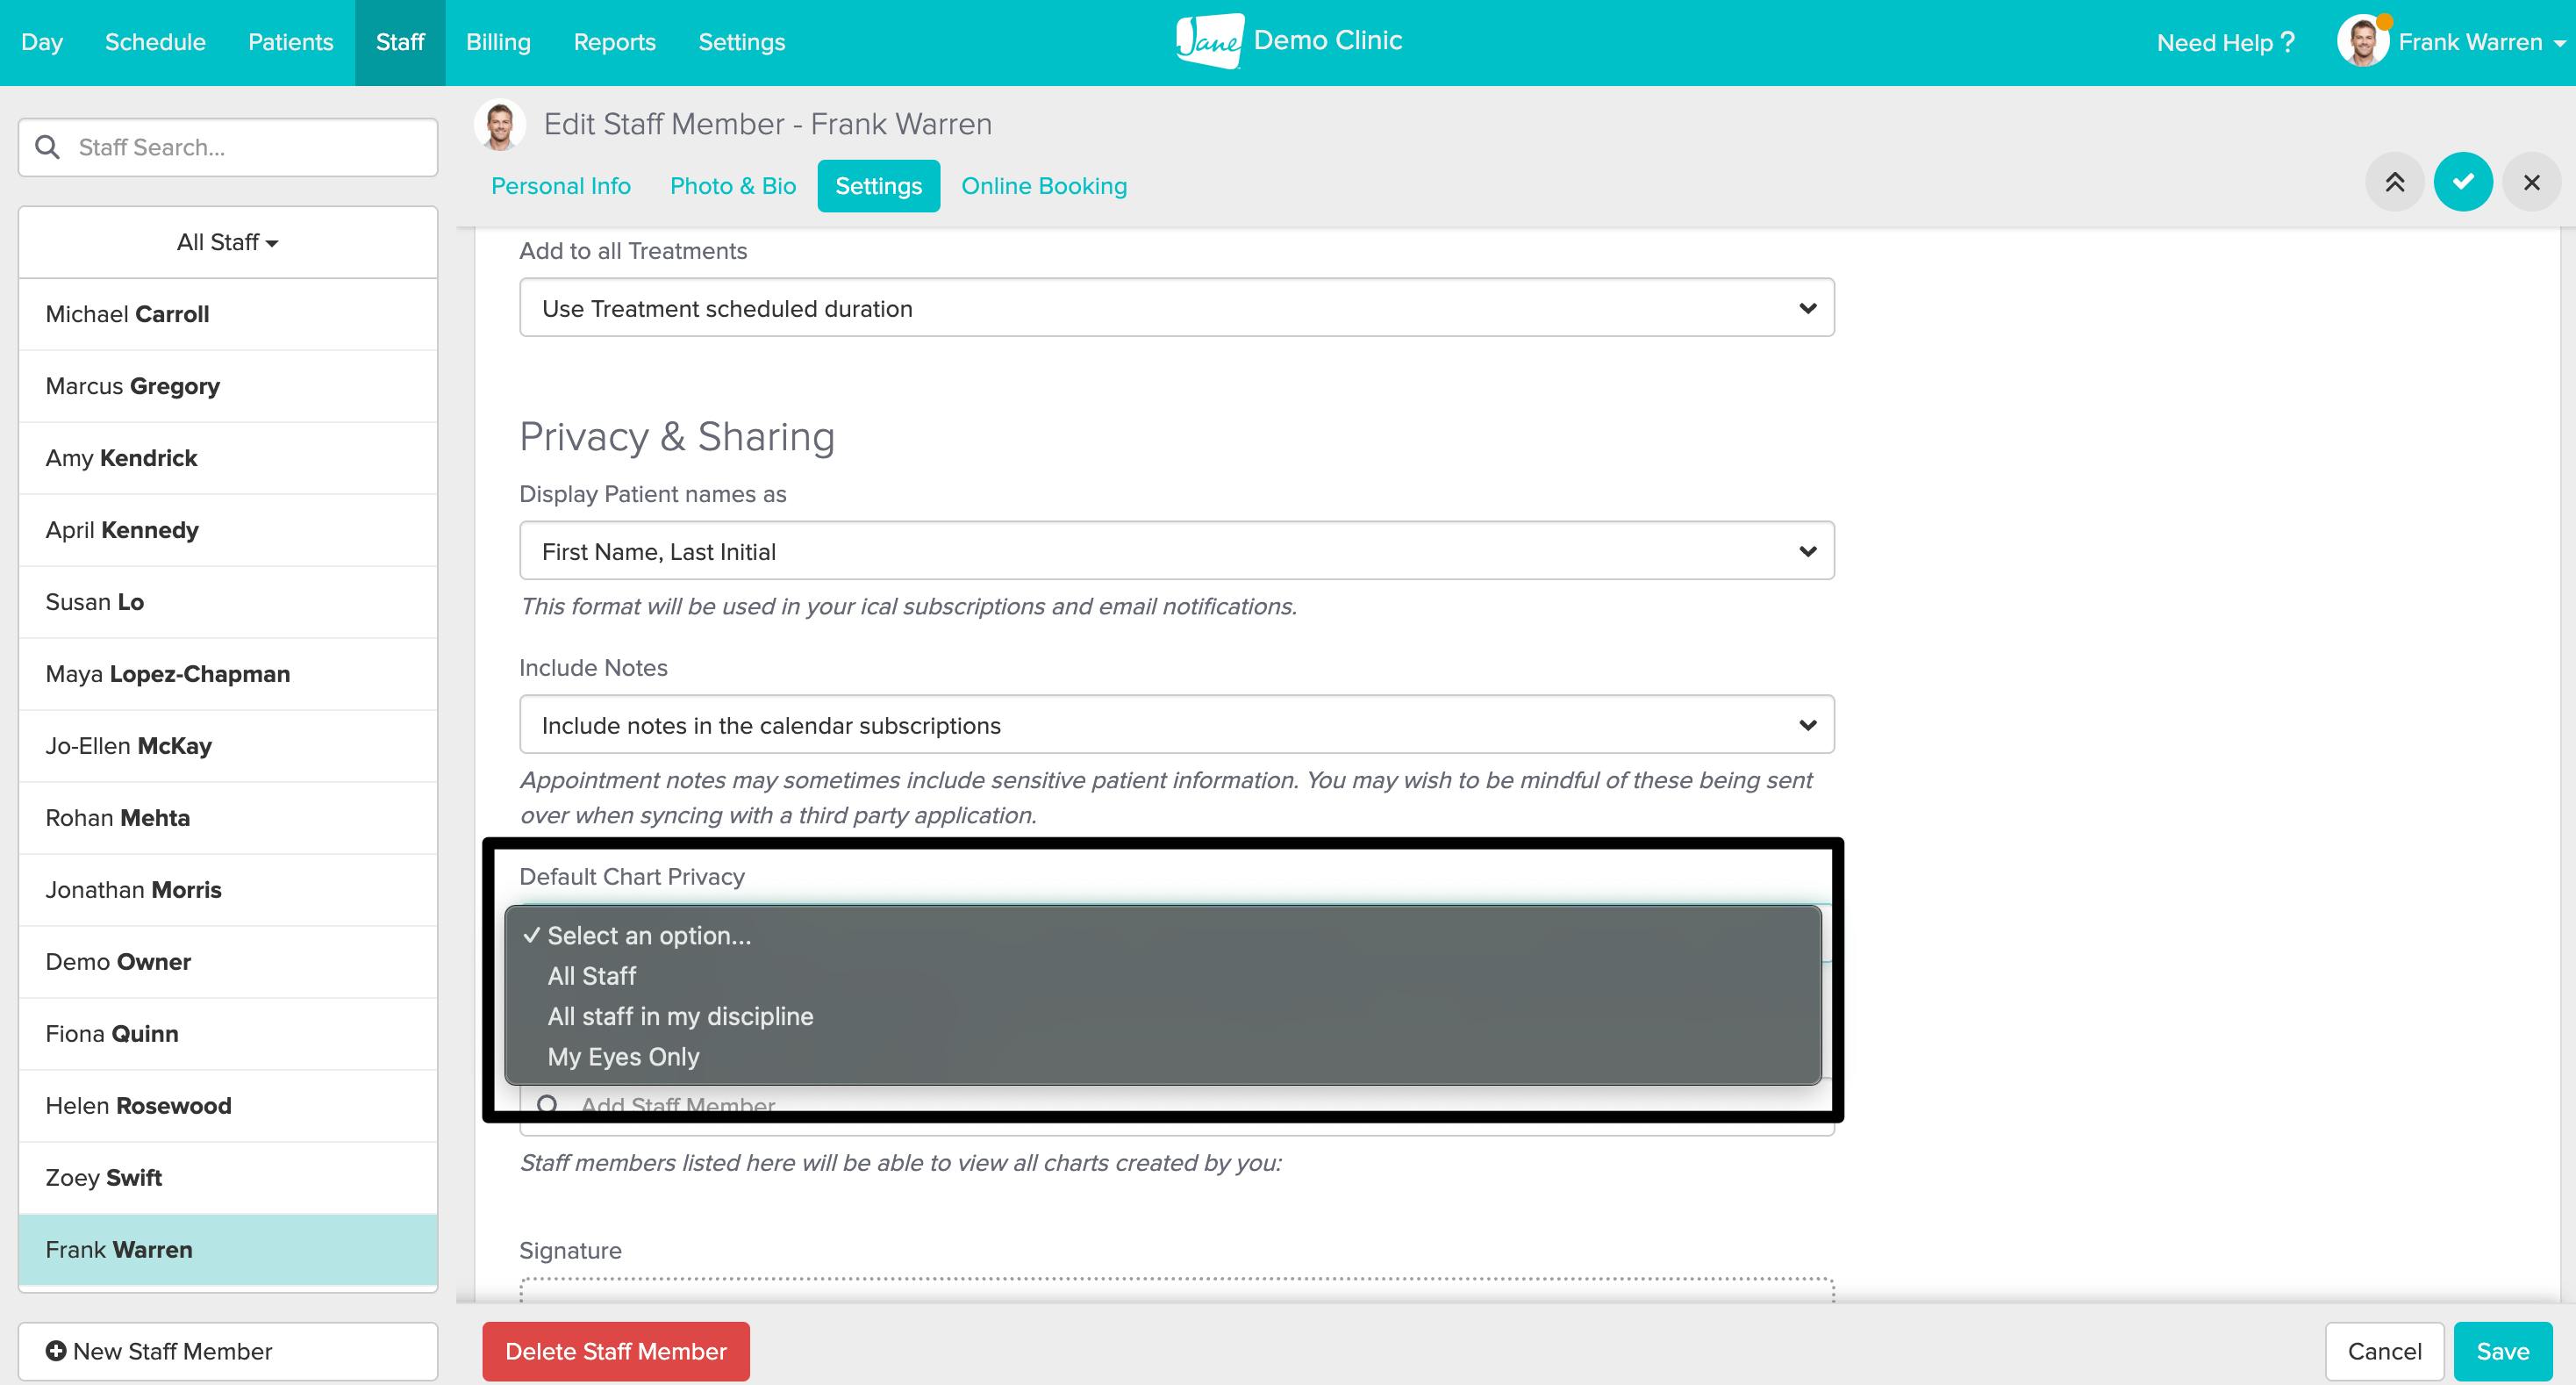This screenshot has height=1385, width=2576.
Task: Click the double chevron scroll-to-top icon
Action: [2394, 182]
